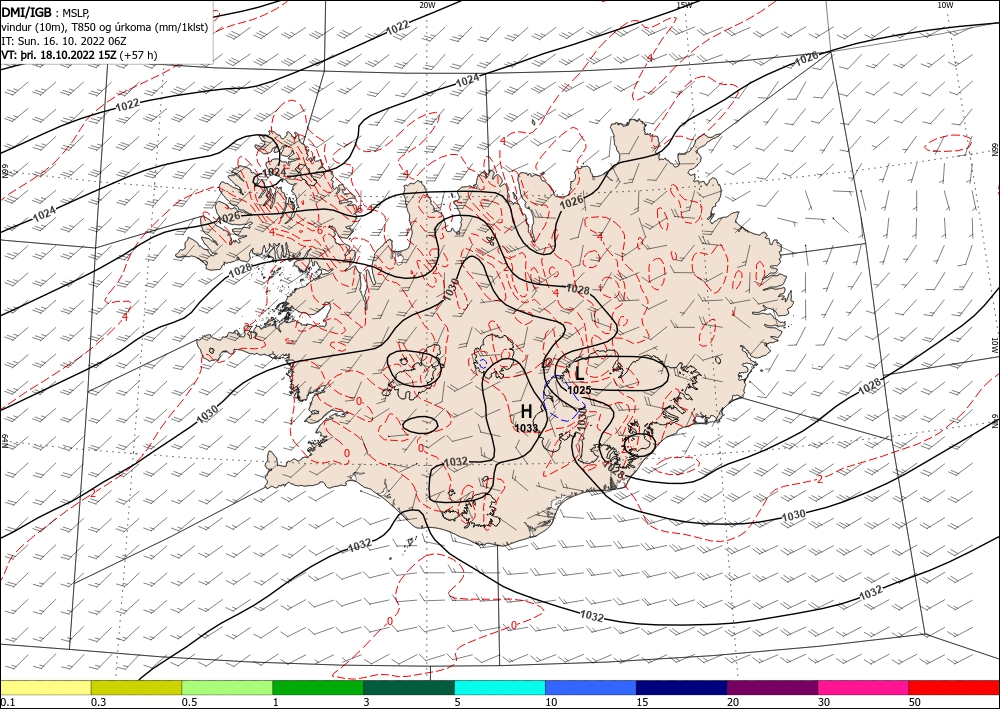This screenshot has width=1000, height=709.
Task: Pick the light green 0.5–1 legend band
Action: [227, 687]
